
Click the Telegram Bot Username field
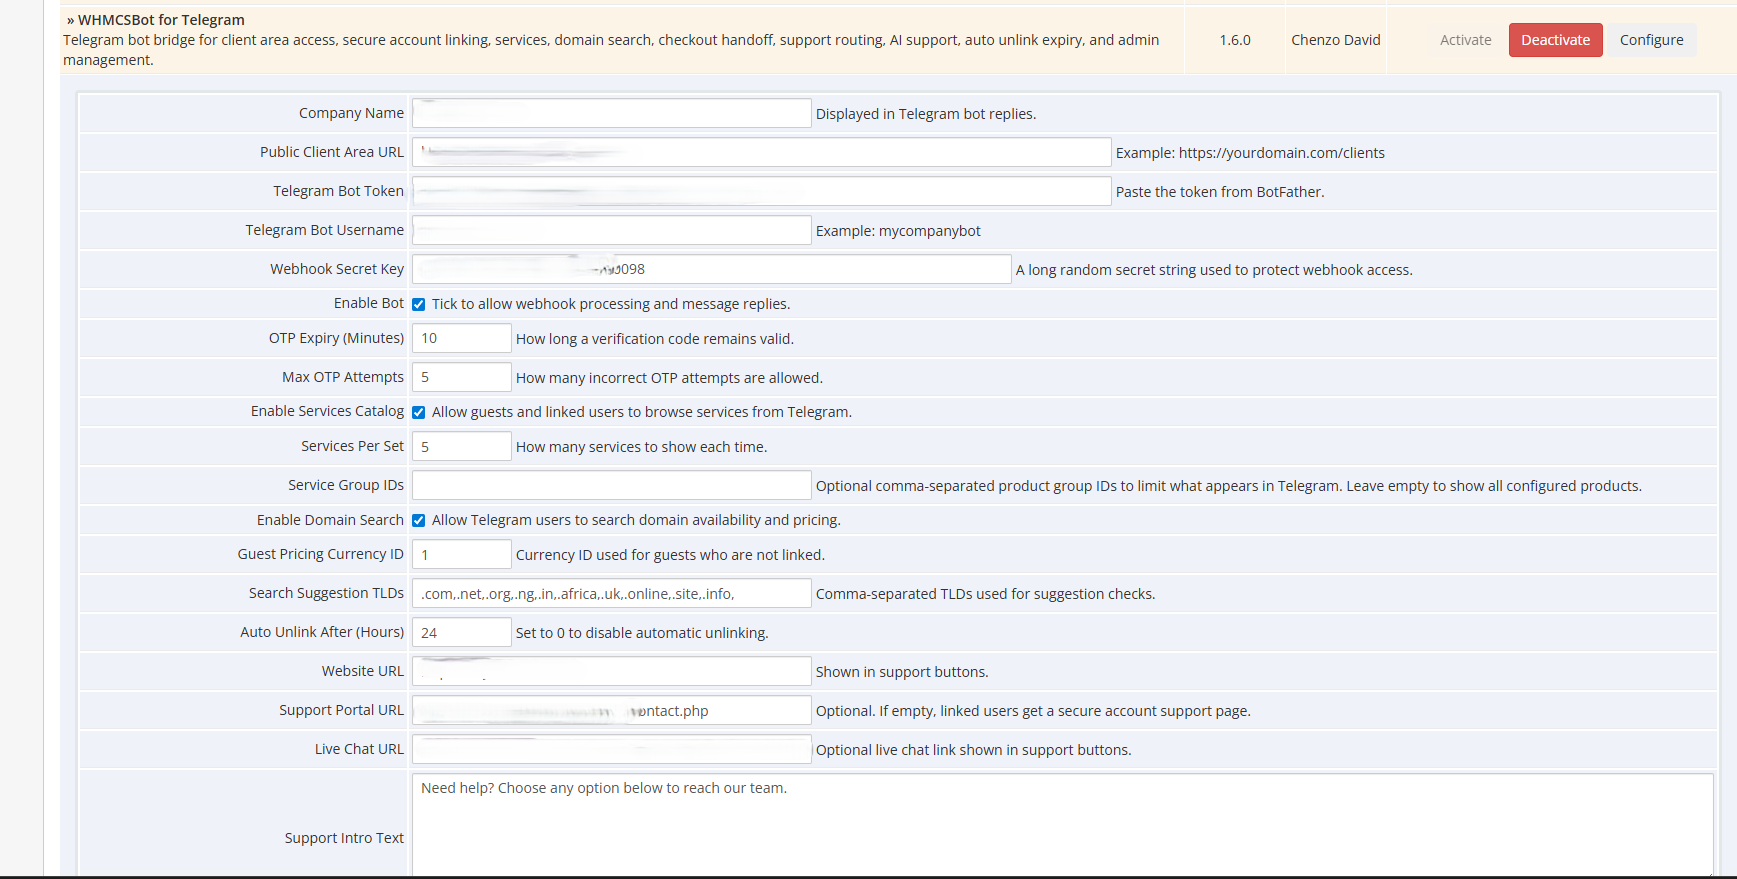[611, 230]
